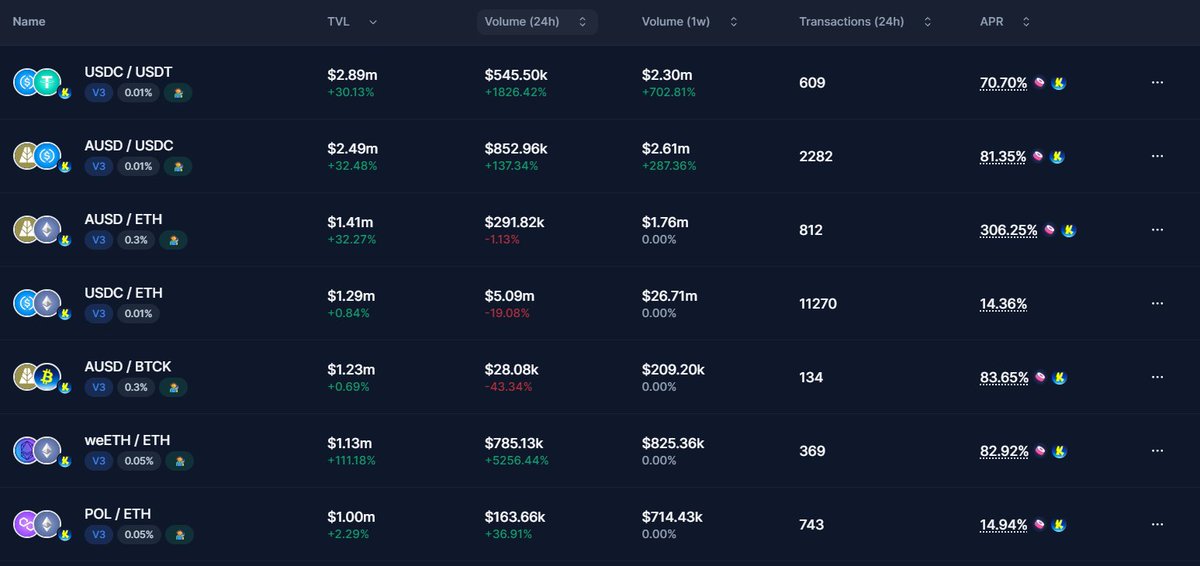Viewport: 1200px width, 566px height.
Task: Open the AUSD / USDC row more-options menu
Action: coord(1157,156)
